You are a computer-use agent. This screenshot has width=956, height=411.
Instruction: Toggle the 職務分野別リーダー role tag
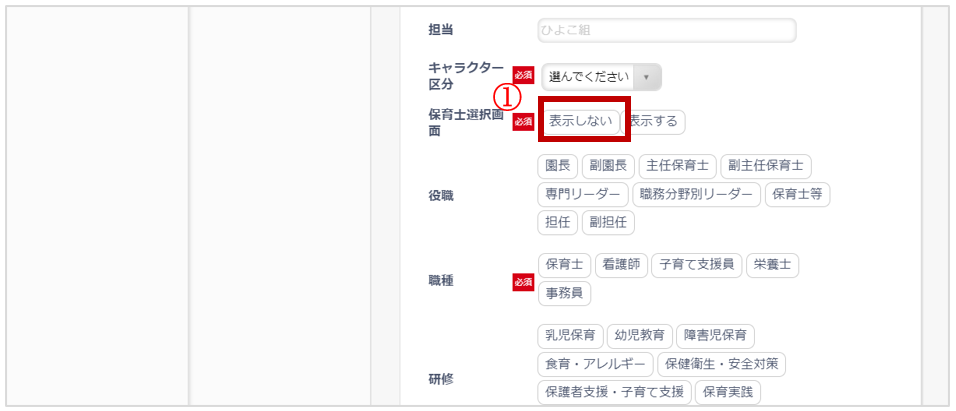[696, 195]
